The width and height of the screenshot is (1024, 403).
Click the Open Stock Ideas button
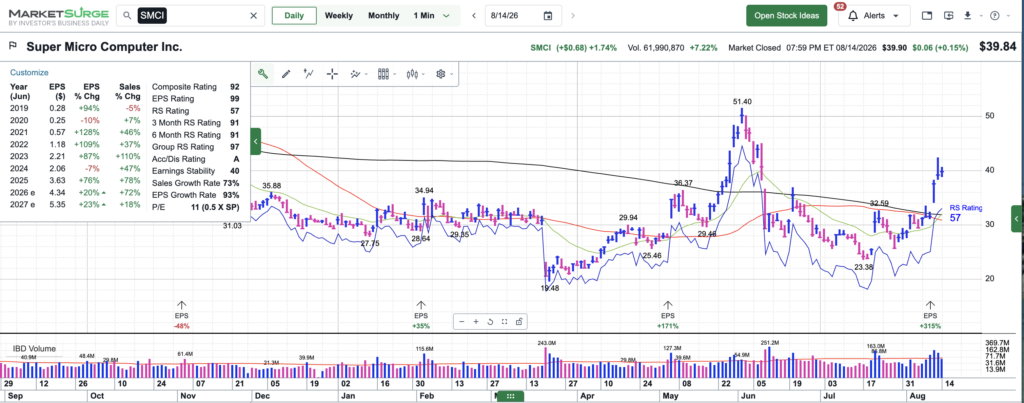(786, 16)
